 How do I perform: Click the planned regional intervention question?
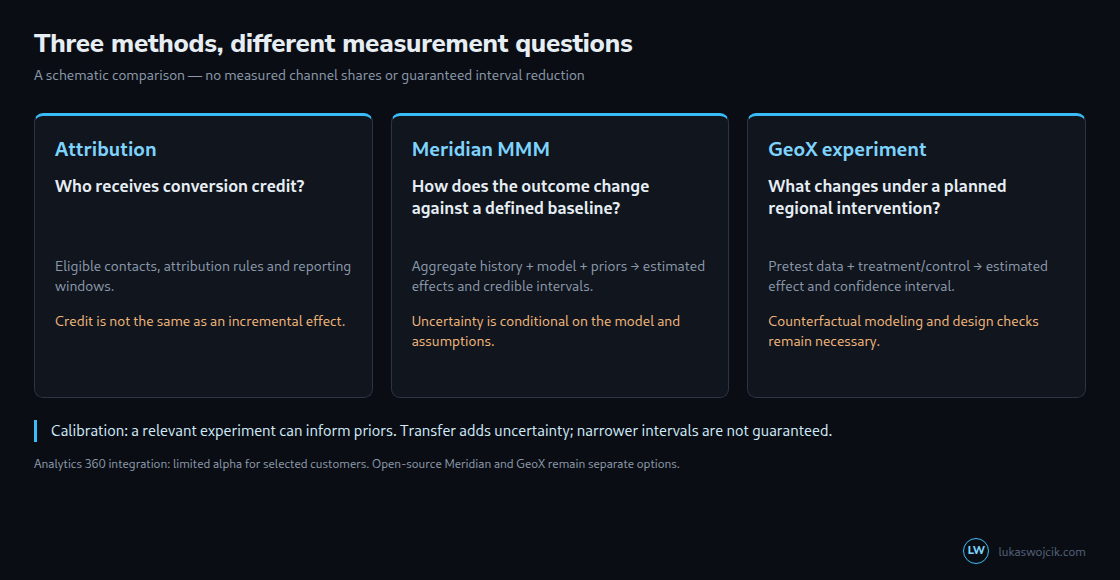coord(887,197)
